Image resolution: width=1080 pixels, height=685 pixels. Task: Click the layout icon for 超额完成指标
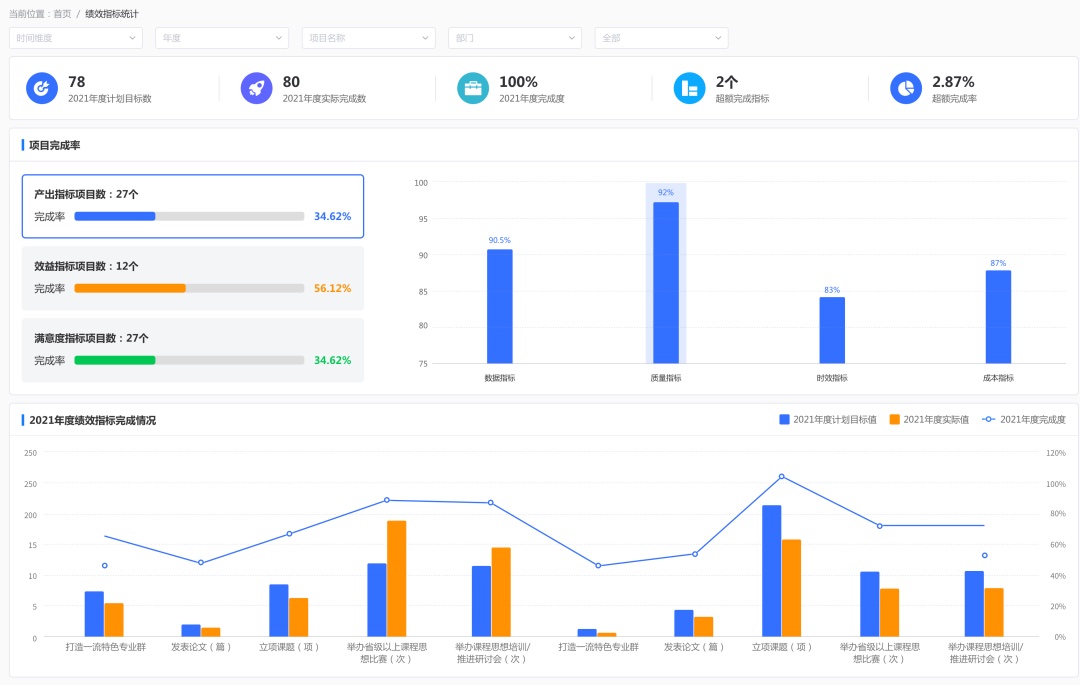click(x=689, y=88)
